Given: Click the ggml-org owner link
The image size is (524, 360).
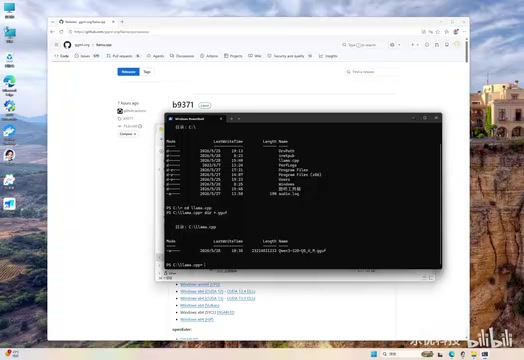Looking at the screenshot, I should pos(82,45).
